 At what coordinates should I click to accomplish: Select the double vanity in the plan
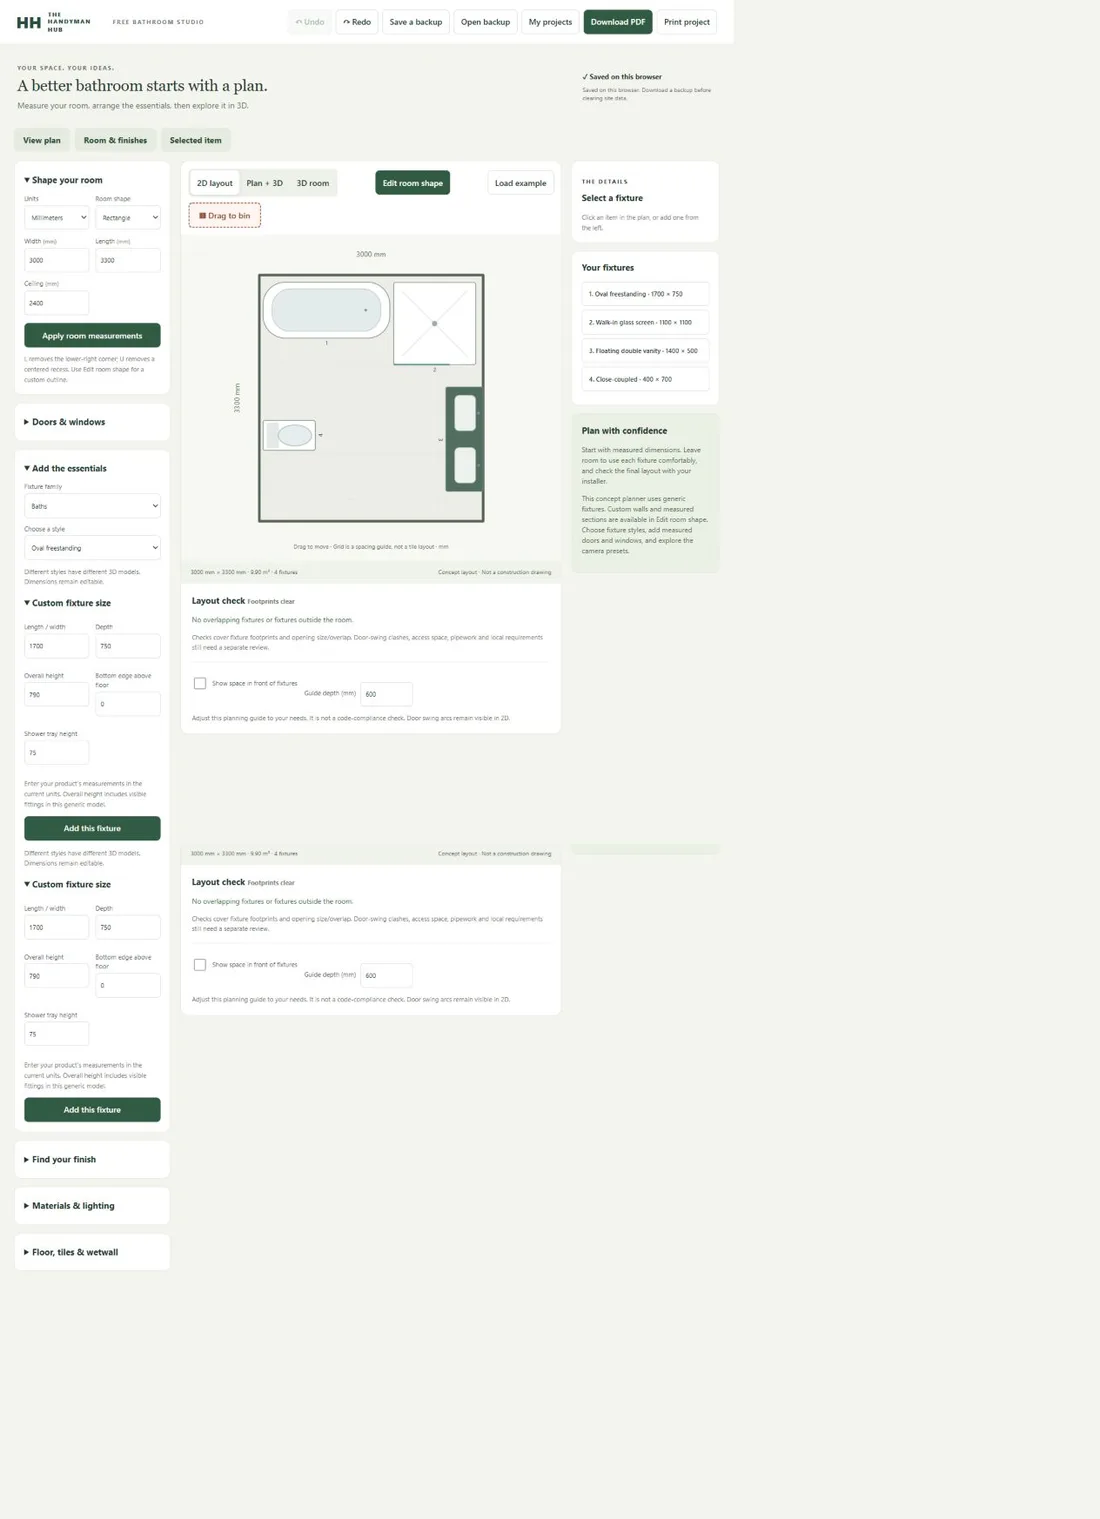tap(465, 439)
